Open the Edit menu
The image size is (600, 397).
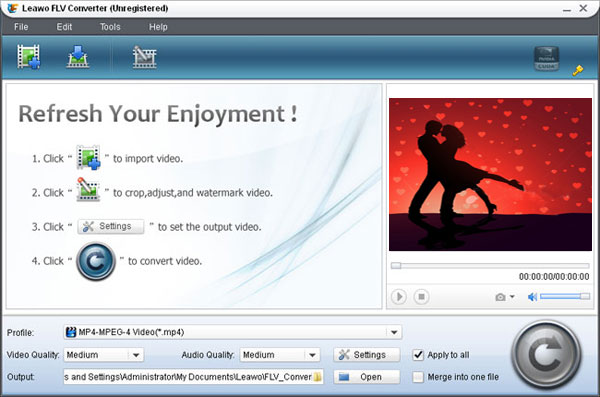coord(64,27)
